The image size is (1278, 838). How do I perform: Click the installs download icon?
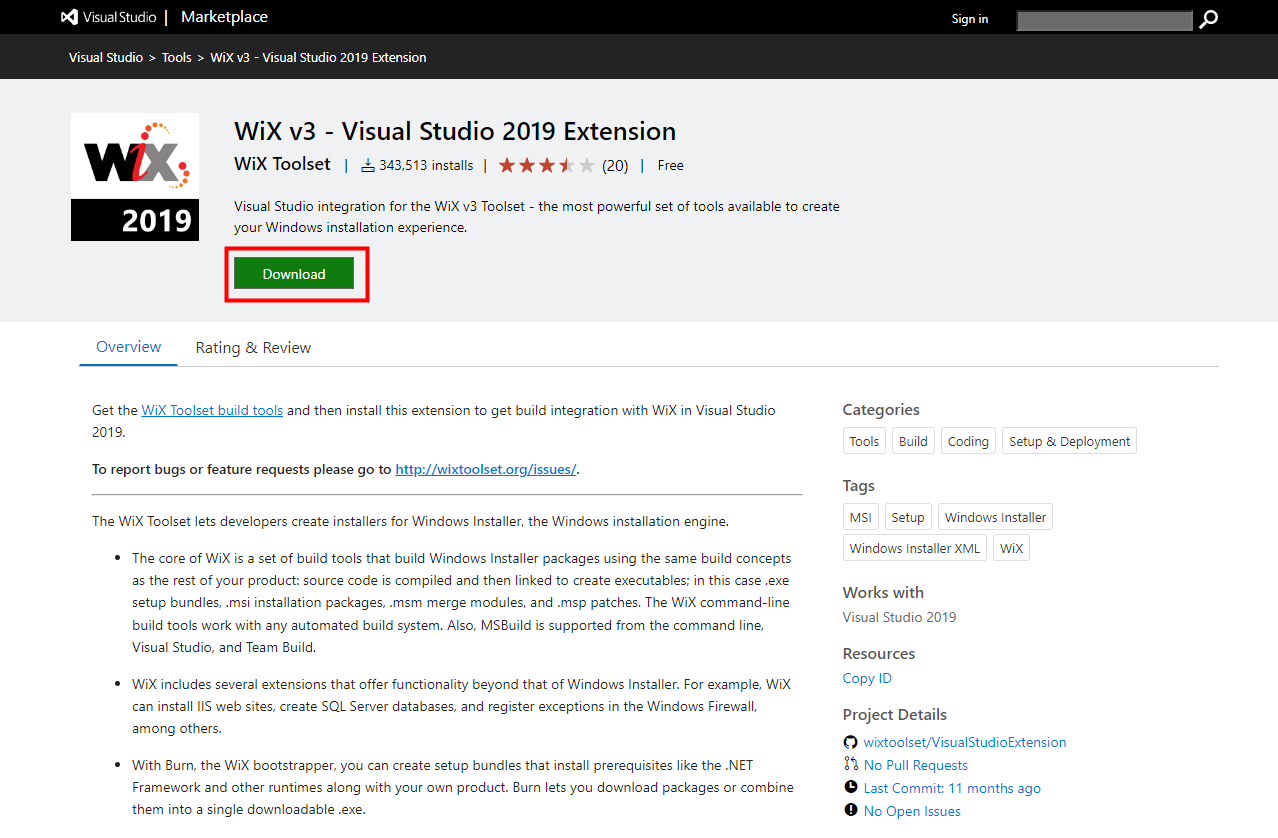368,165
